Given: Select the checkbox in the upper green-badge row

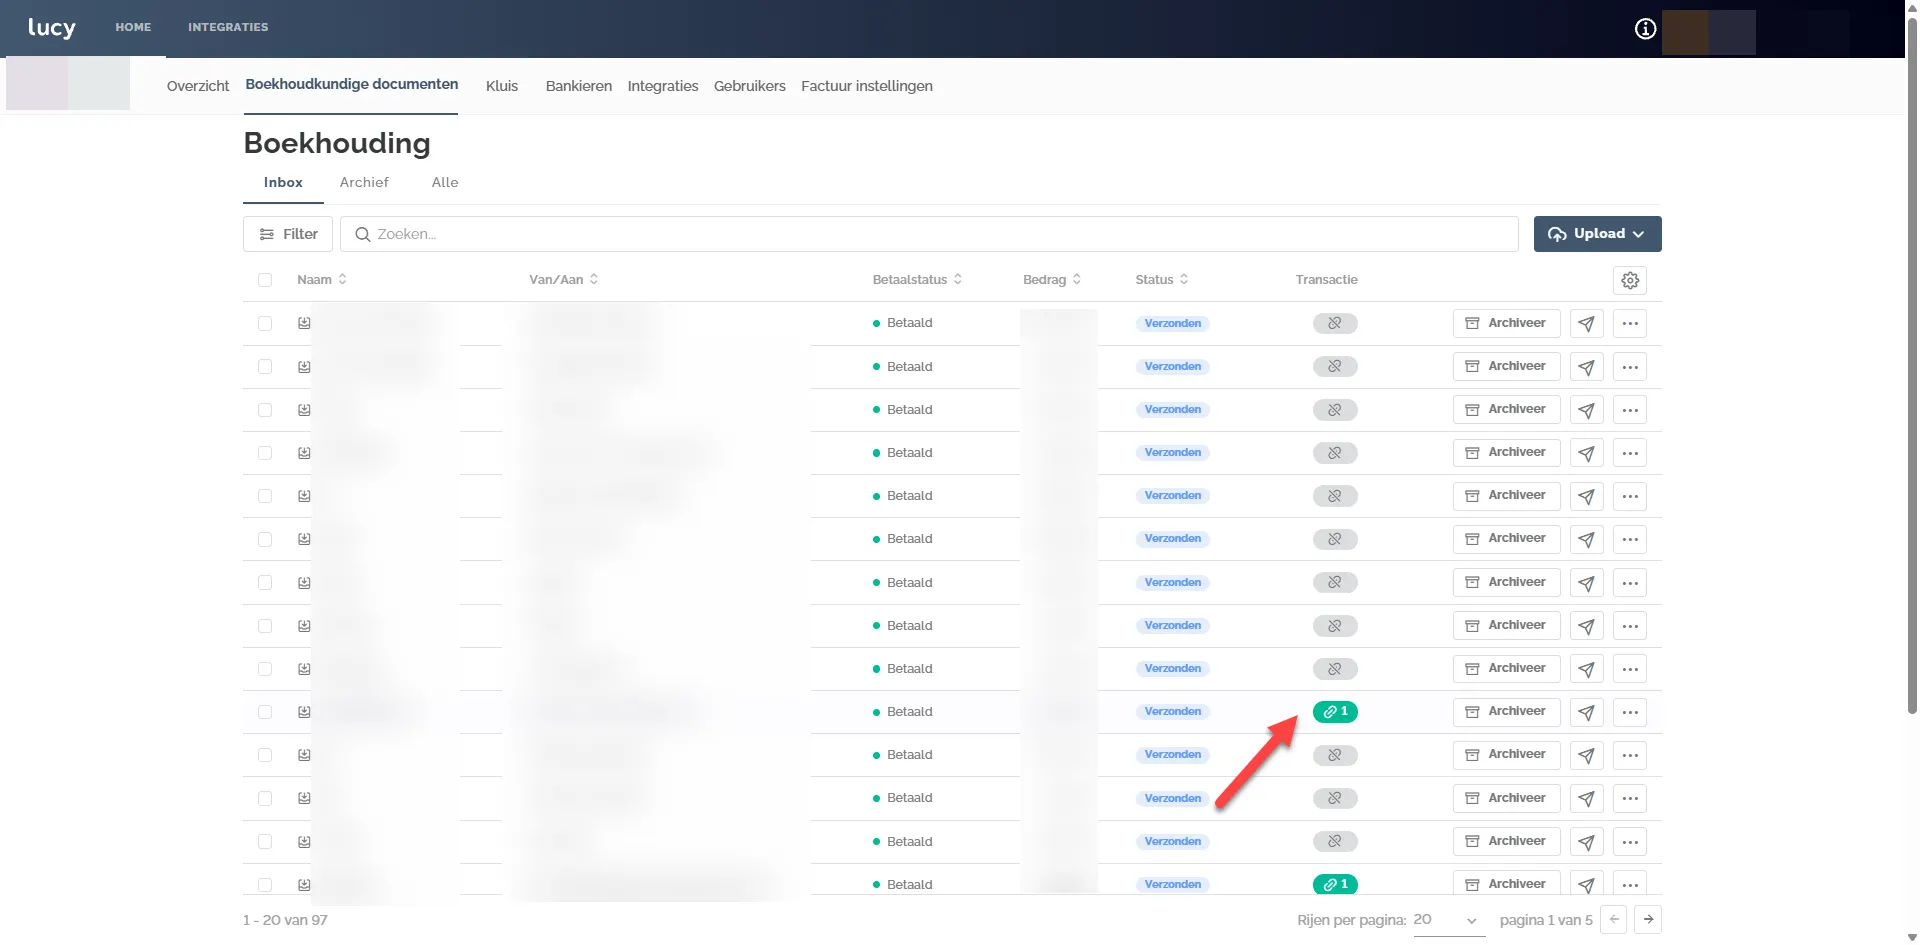Looking at the screenshot, I should 265,712.
